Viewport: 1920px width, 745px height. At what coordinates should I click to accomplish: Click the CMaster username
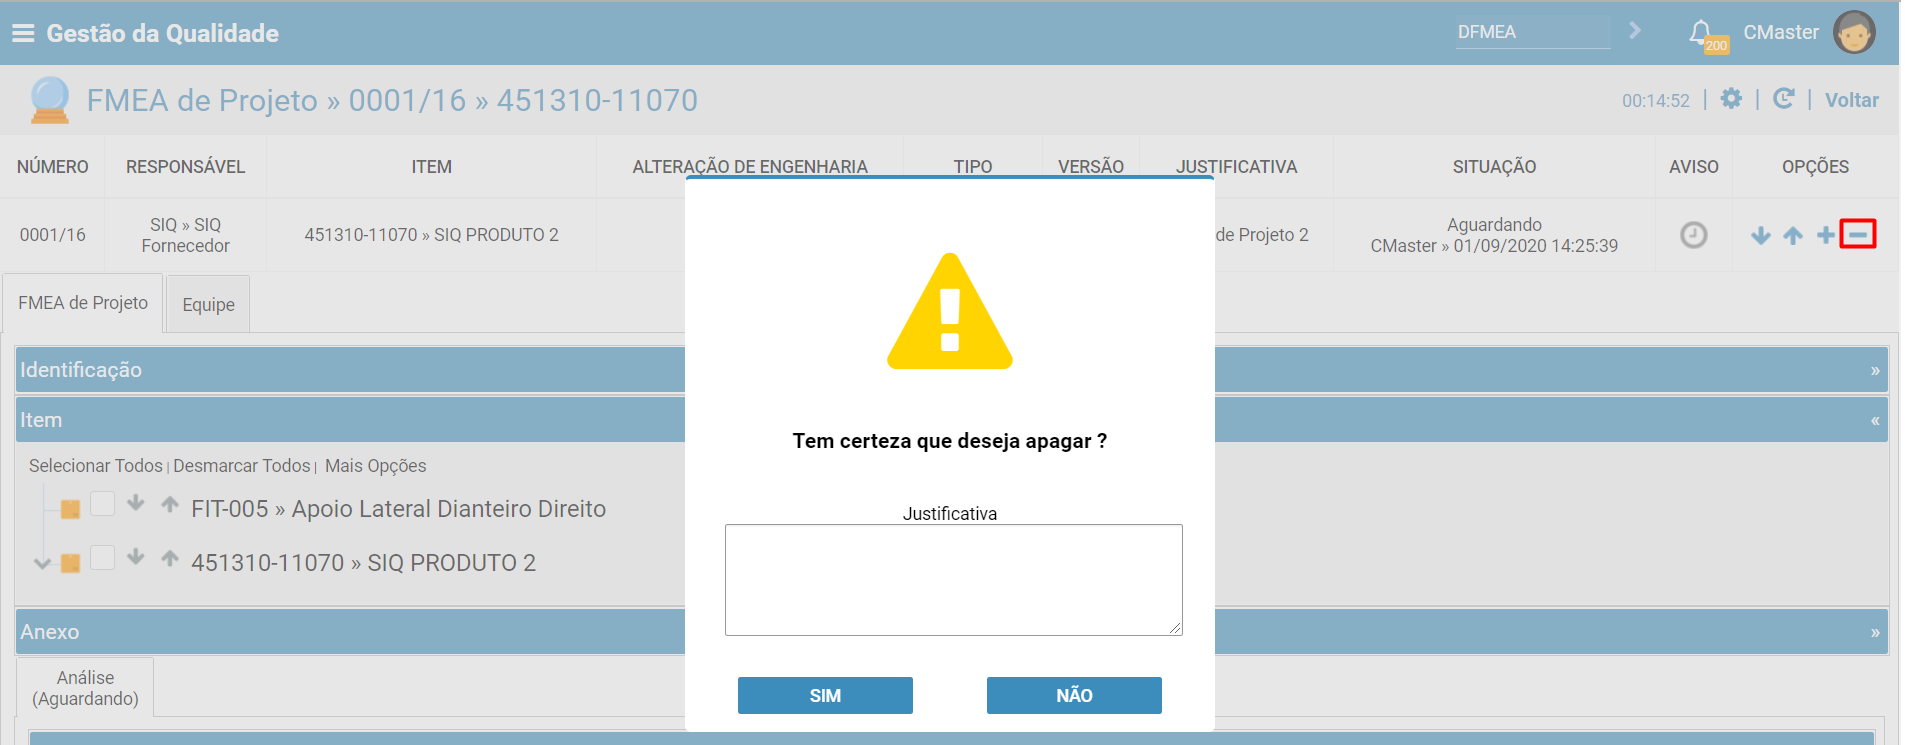point(1781,32)
